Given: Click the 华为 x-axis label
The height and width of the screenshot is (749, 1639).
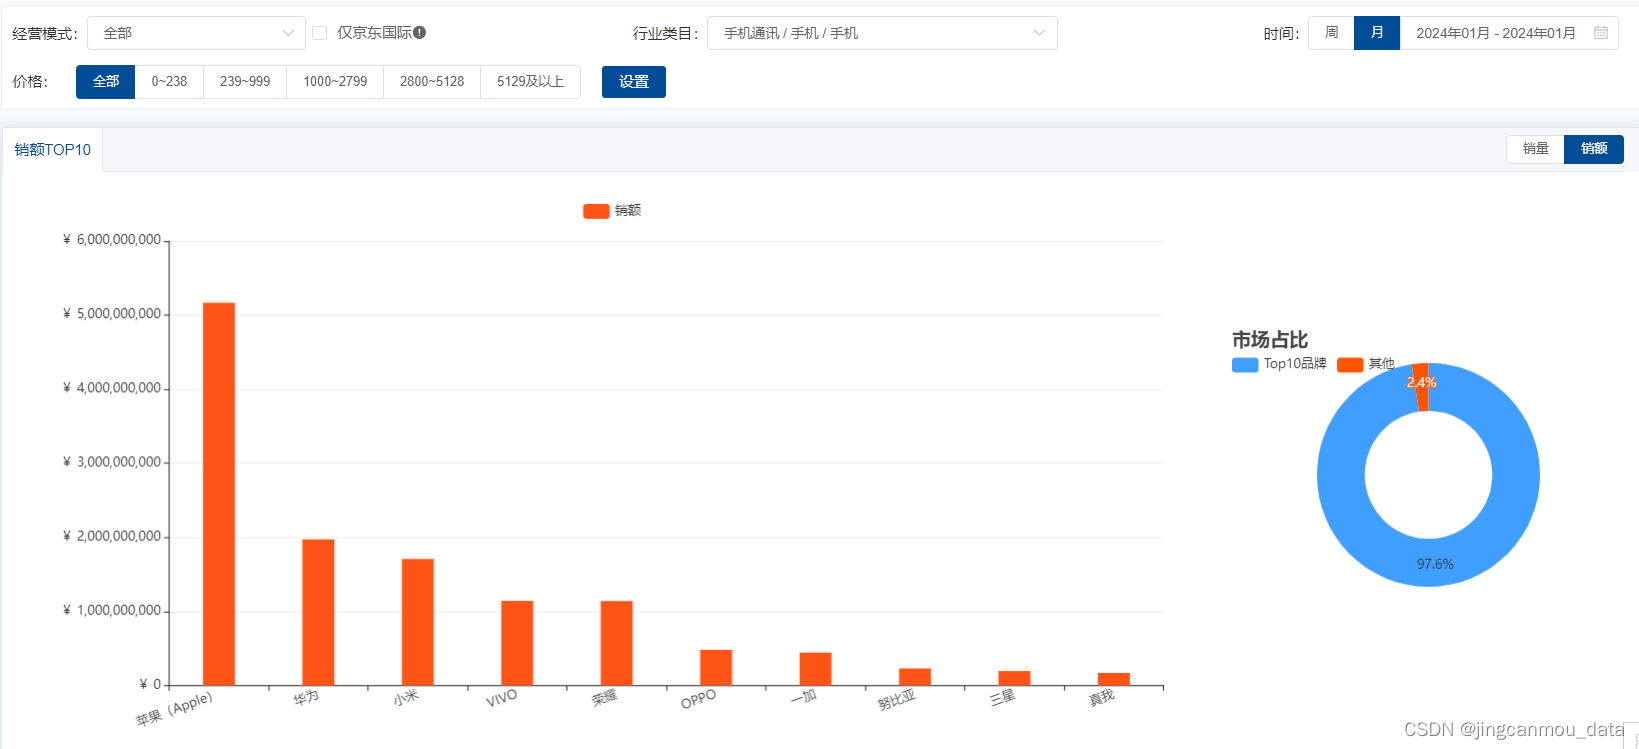Looking at the screenshot, I should tap(306, 697).
